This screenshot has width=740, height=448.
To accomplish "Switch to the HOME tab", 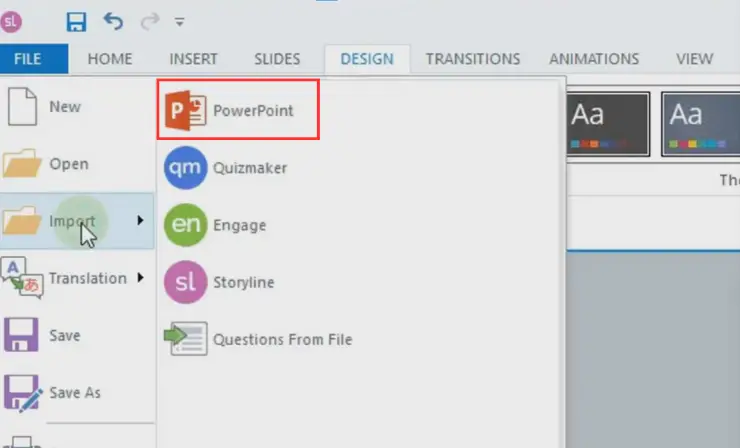I will pyautogui.click(x=110, y=59).
